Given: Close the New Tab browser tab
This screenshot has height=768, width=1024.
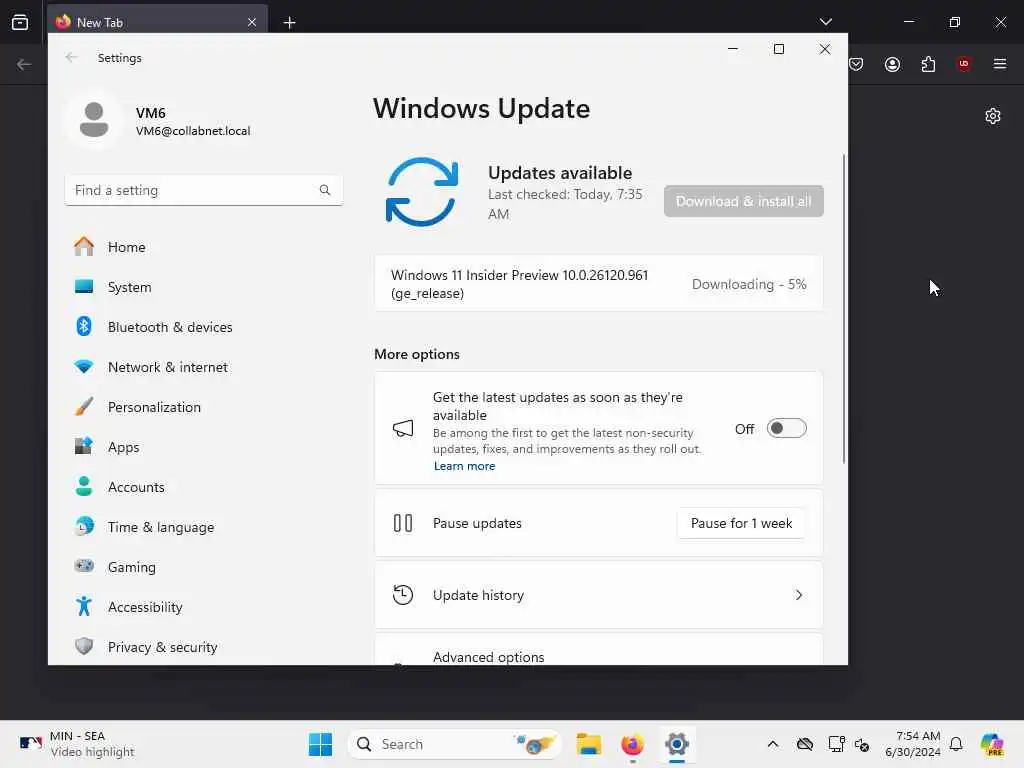Looking at the screenshot, I should [252, 22].
